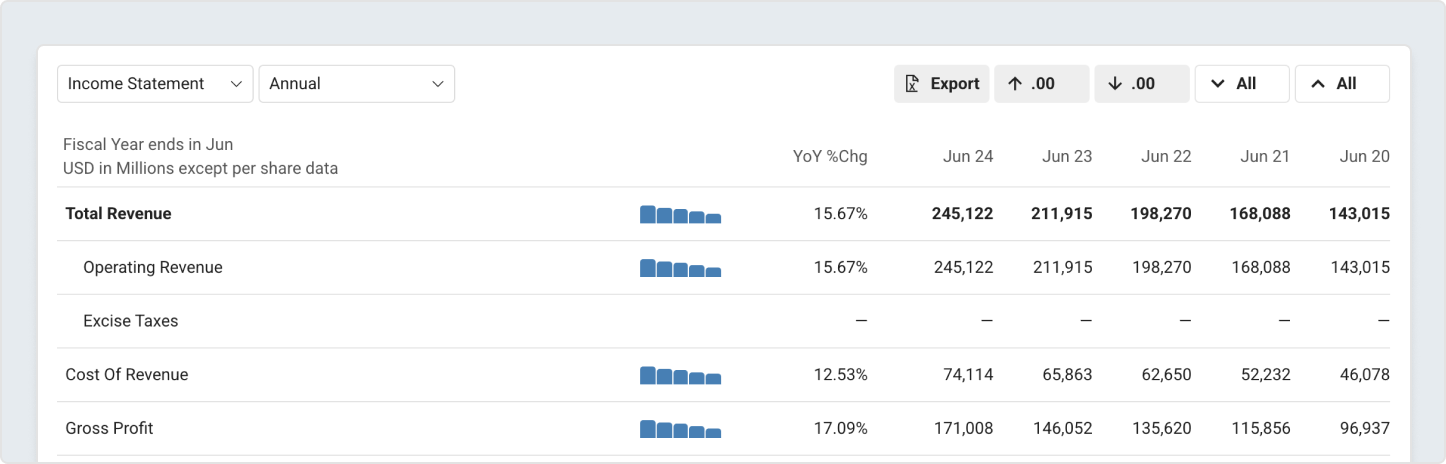
Task: Click the Cost Of Revenue sparkline
Action: pyautogui.click(x=680, y=375)
